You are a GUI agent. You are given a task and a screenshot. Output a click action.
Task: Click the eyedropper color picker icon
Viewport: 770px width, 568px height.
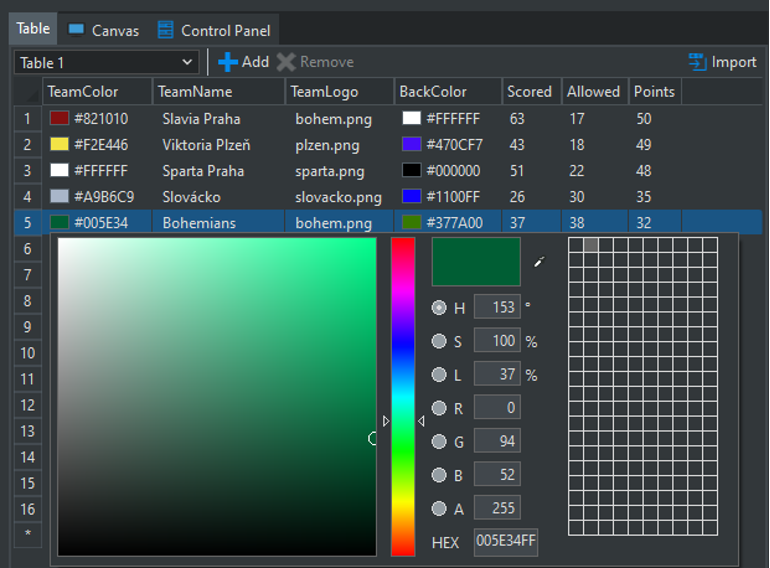[541, 261]
